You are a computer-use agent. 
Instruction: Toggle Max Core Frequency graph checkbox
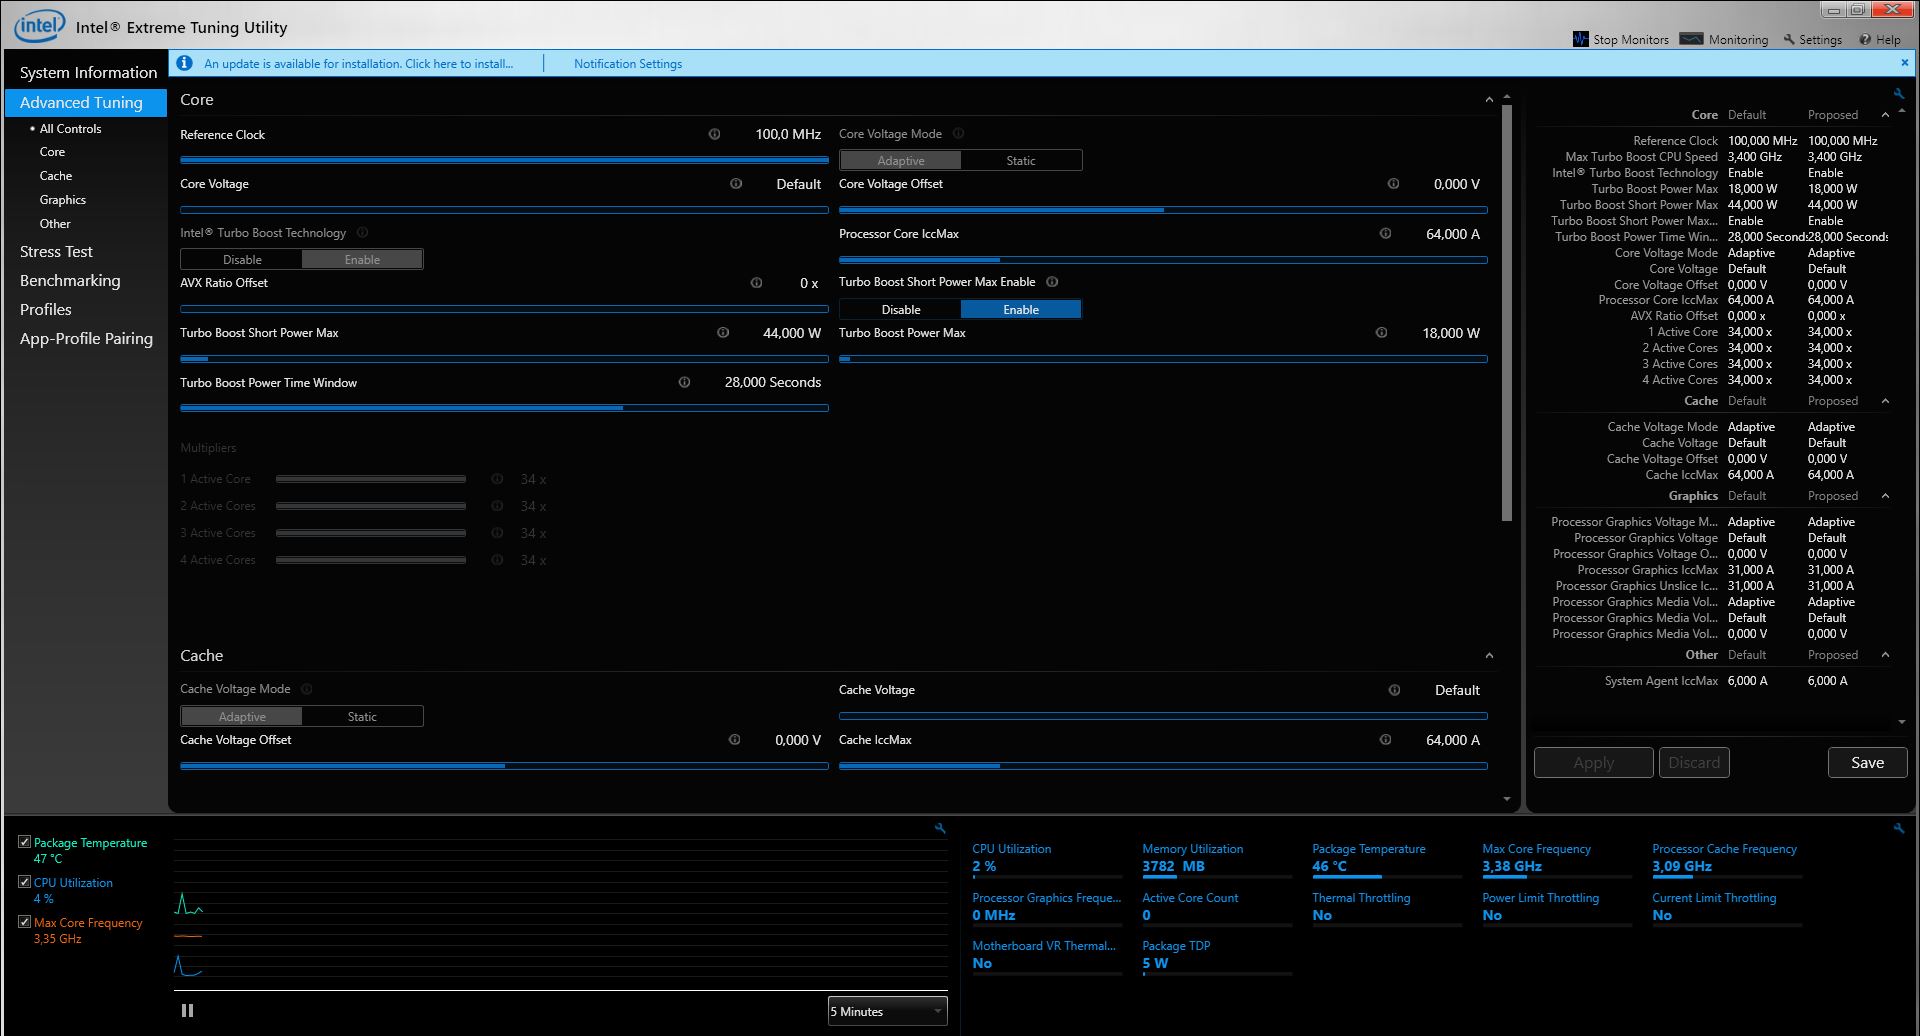pyautogui.click(x=24, y=922)
